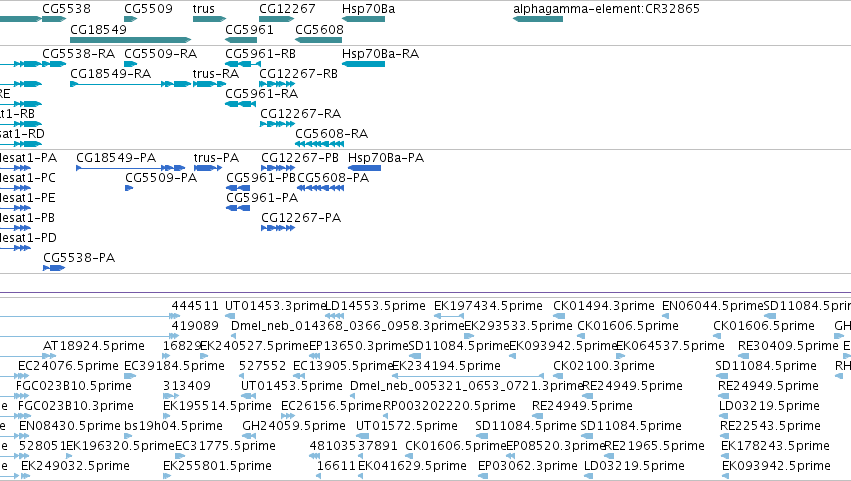Select the FGC023B10.5prime EST
The width and height of the screenshot is (851, 481).
pos(21,396)
